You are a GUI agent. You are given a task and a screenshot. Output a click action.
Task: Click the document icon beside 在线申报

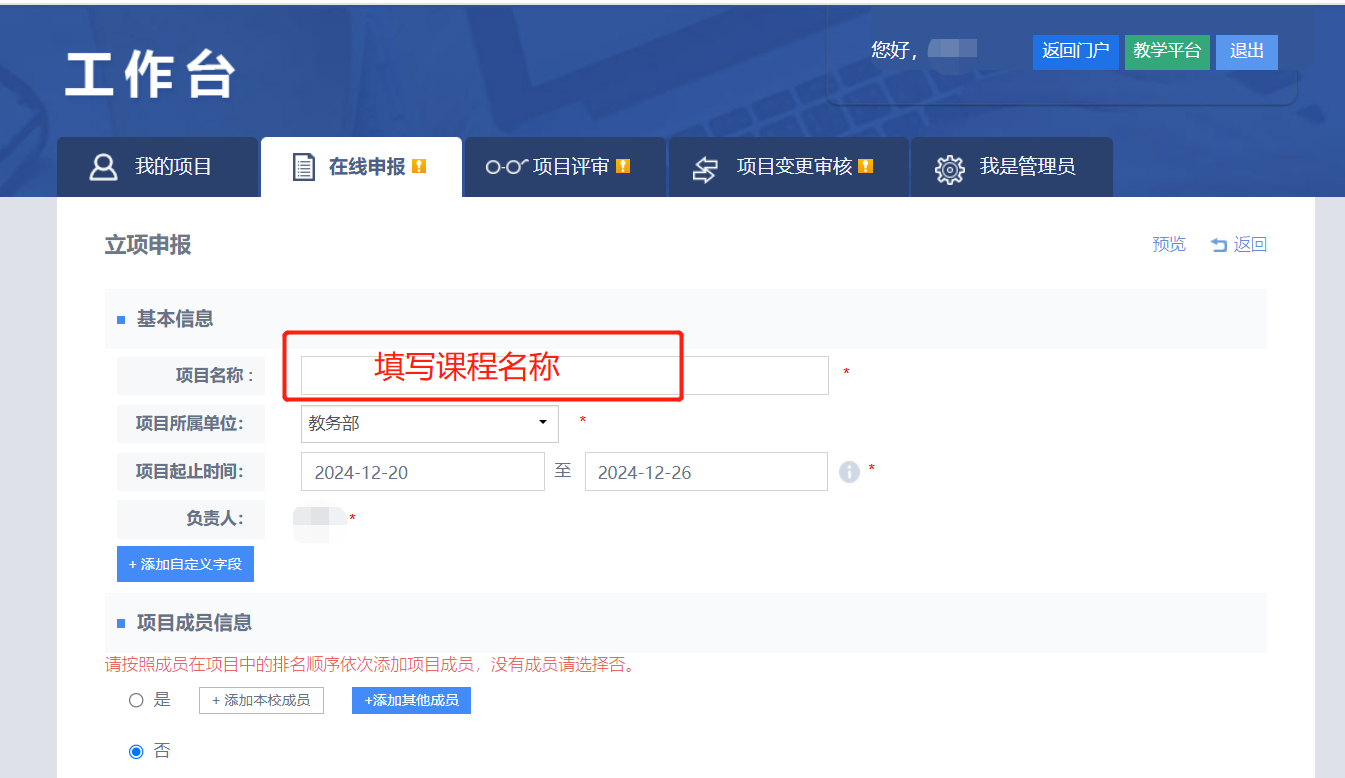[303, 167]
